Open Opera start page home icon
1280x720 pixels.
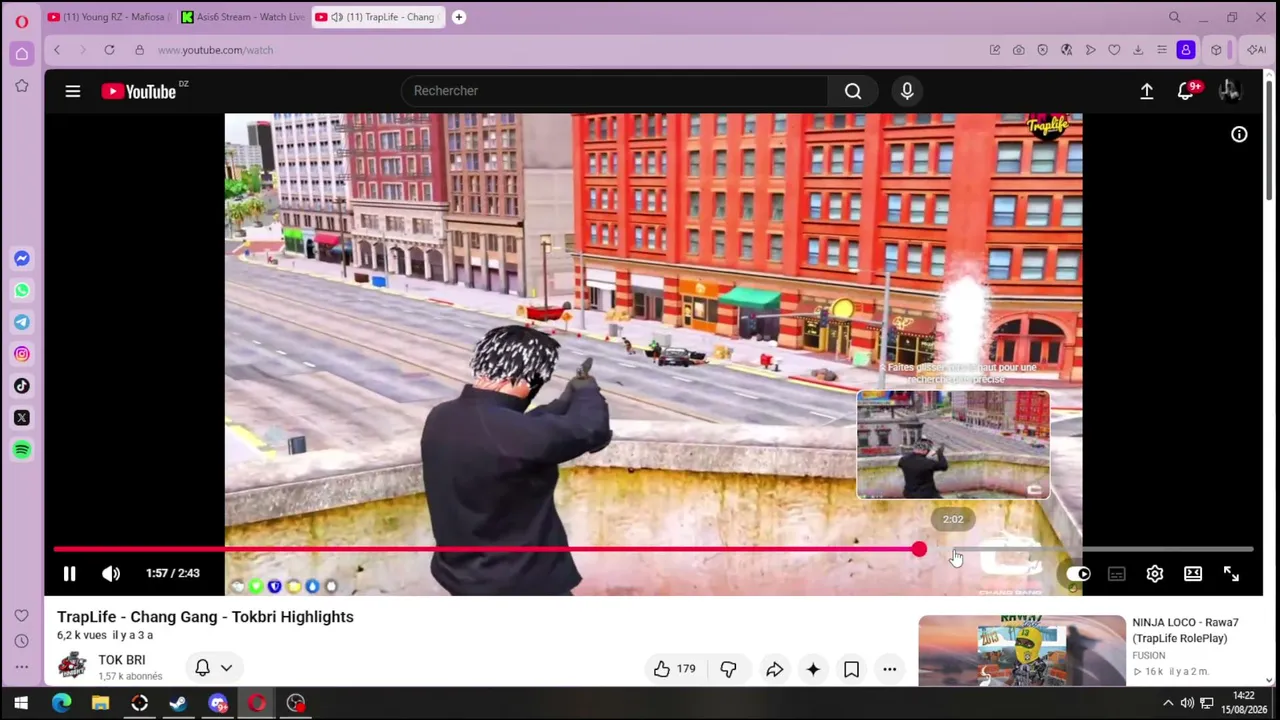(x=21, y=54)
